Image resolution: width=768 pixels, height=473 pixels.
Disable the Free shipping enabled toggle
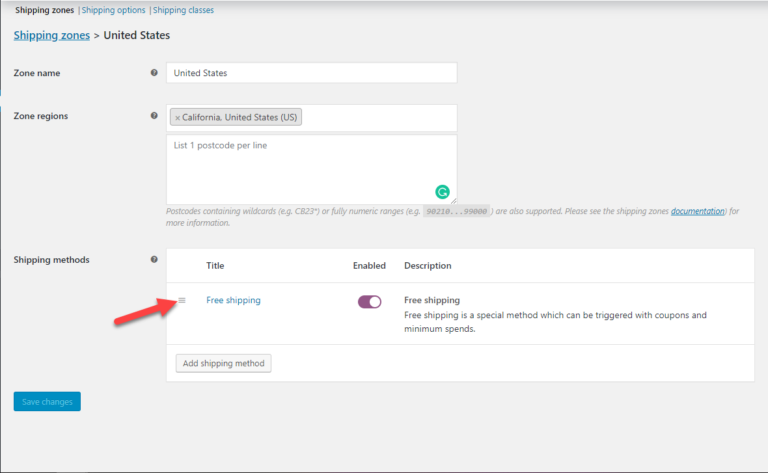tap(369, 301)
